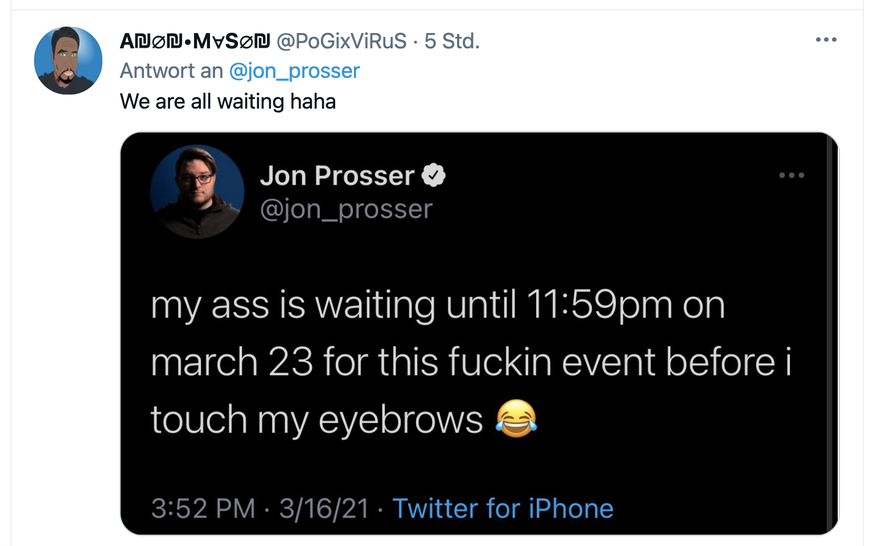Click the "Twitter for iPhone" source label
The height and width of the screenshot is (546, 873).
point(503,508)
